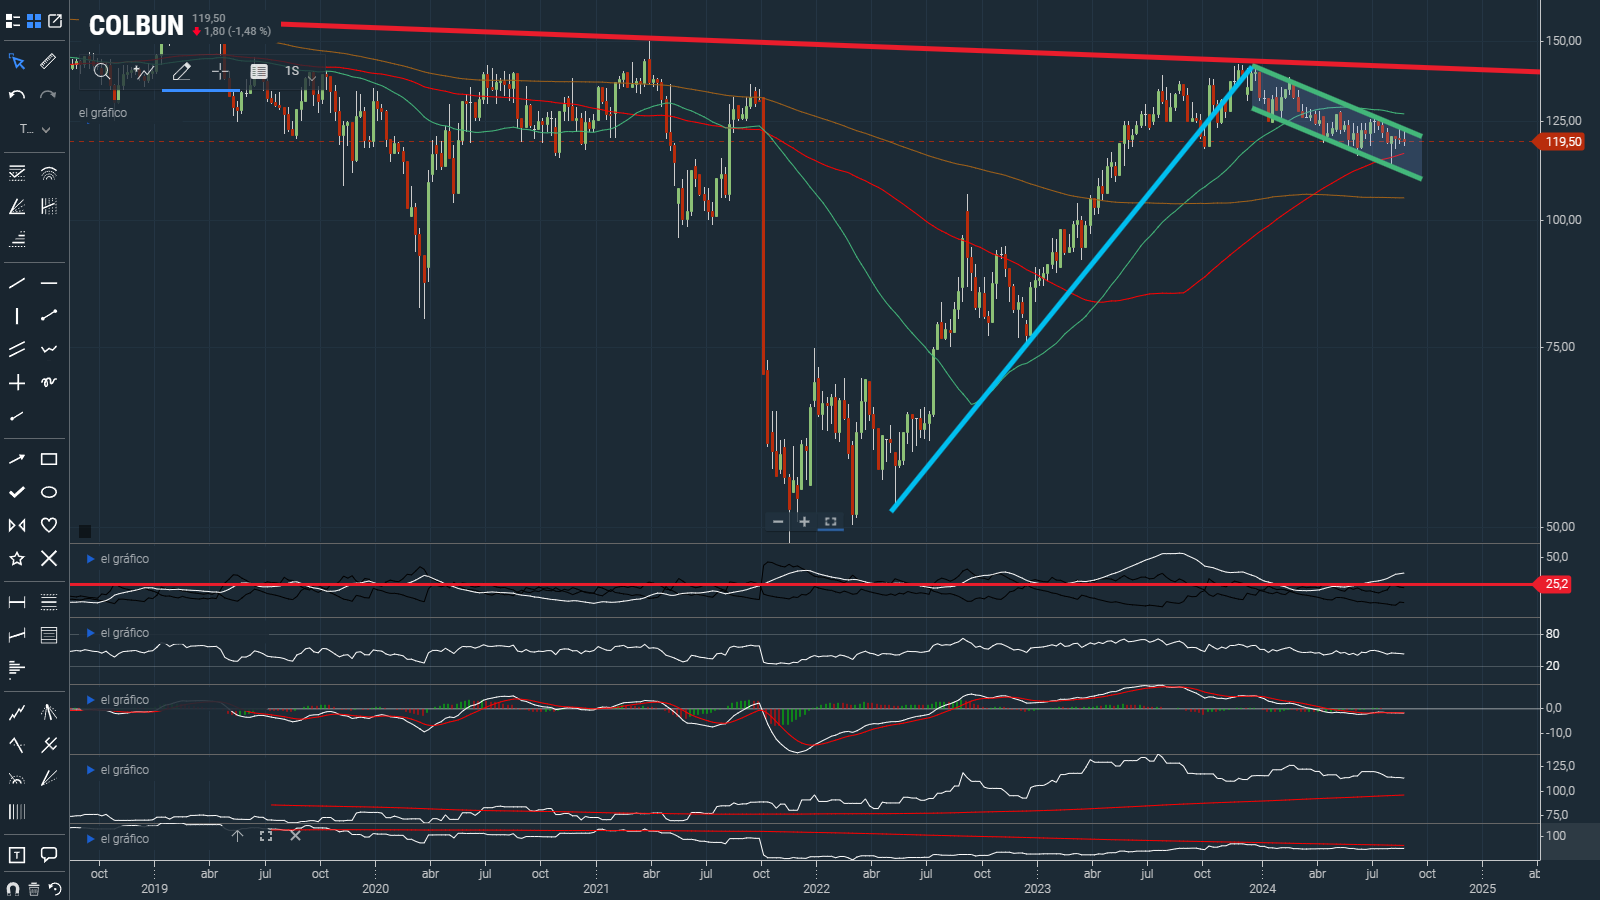Toggle the magnet snap mode

pyautogui.click(x=13, y=888)
